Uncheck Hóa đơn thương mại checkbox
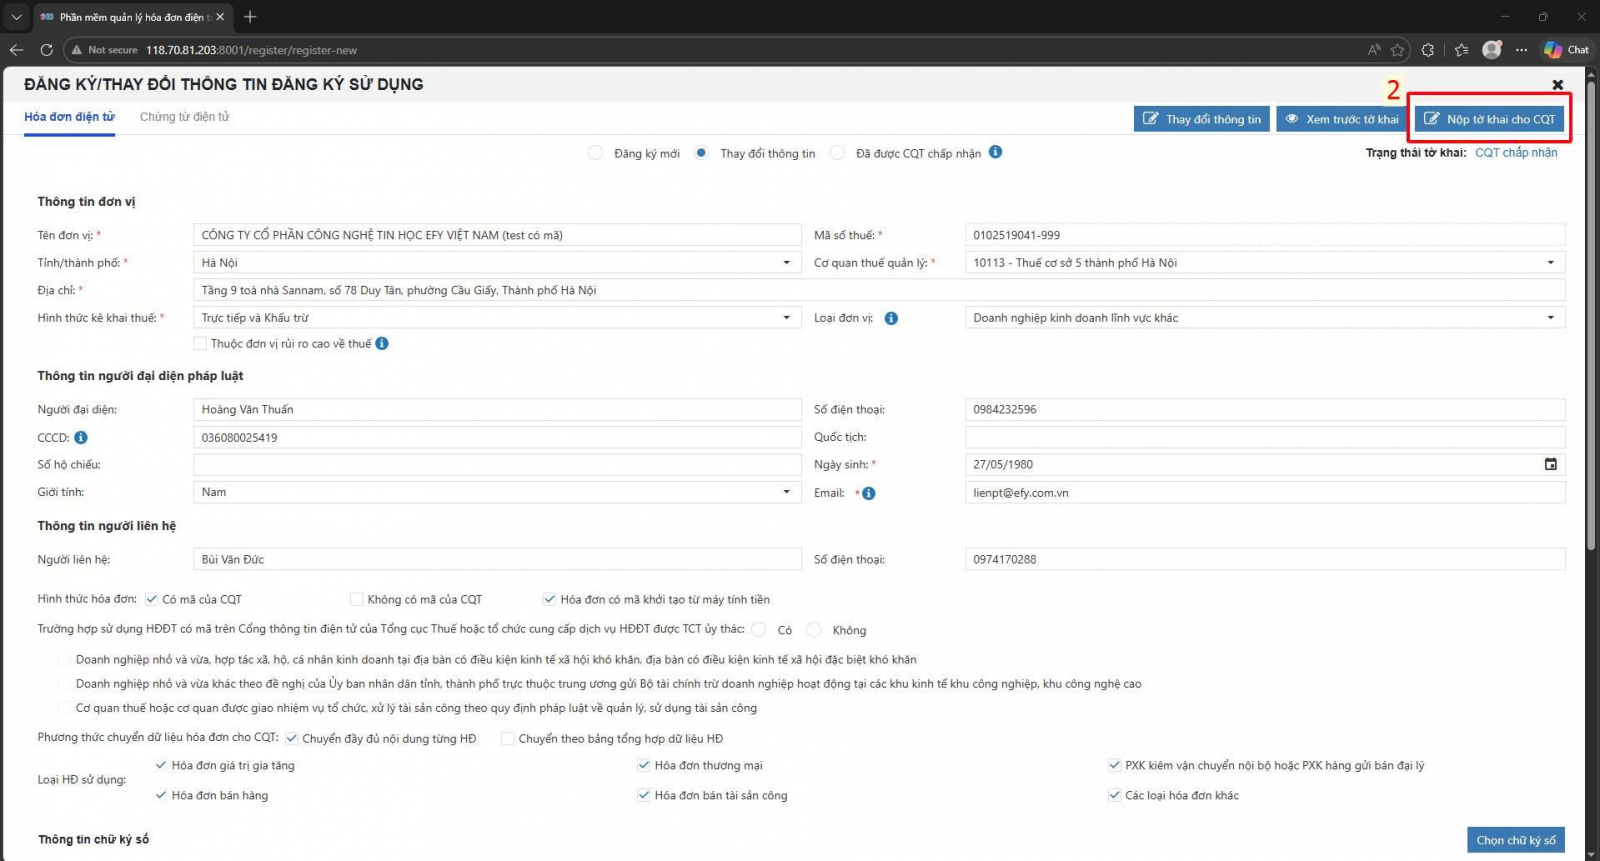The height and width of the screenshot is (861, 1600). (x=644, y=765)
